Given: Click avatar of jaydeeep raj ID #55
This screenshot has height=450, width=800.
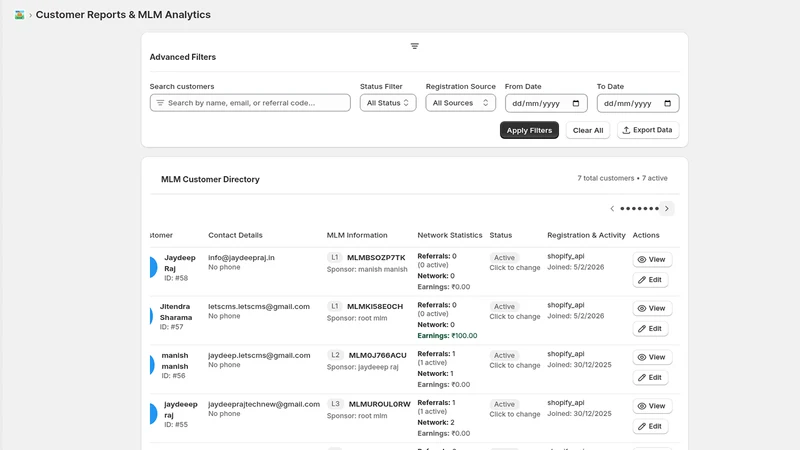Looking at the screenshot, I should point(153,414).
